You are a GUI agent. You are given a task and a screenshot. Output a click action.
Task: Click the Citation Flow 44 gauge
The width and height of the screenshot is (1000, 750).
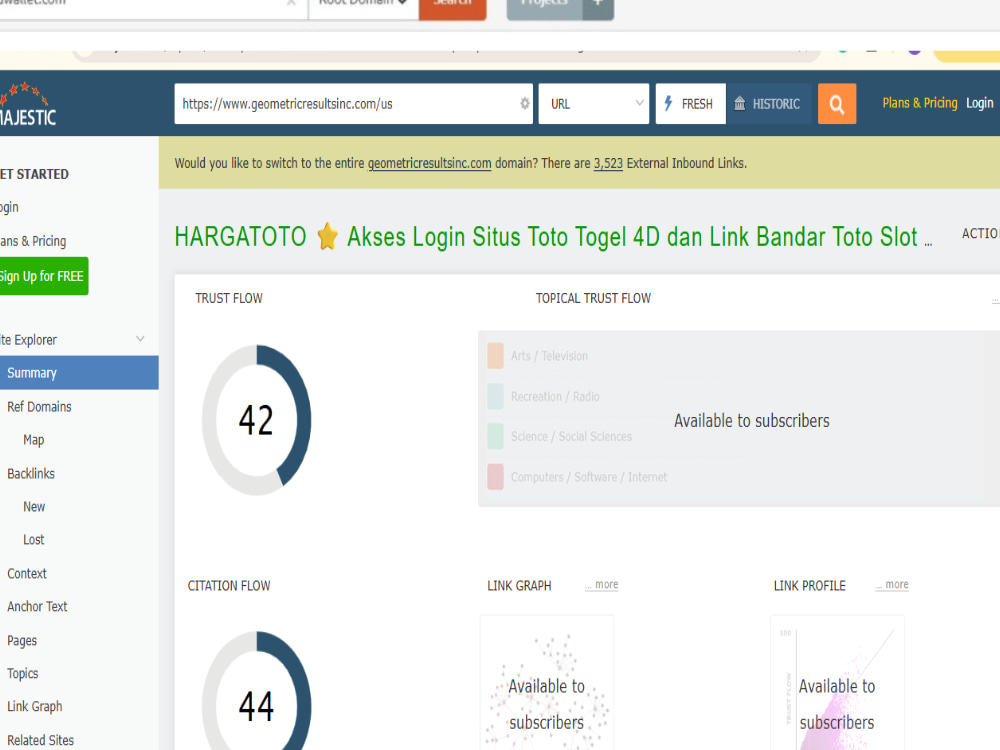click(x=256, y=692)
